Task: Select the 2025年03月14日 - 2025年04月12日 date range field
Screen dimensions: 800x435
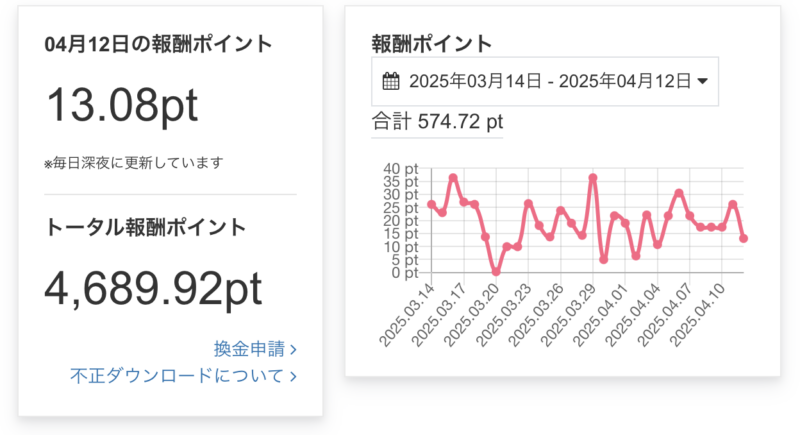Action: tap(545, 82)
